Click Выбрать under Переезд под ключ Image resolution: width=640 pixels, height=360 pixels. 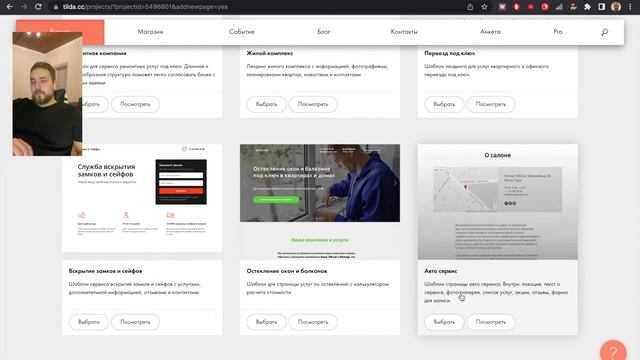(444, 104)
